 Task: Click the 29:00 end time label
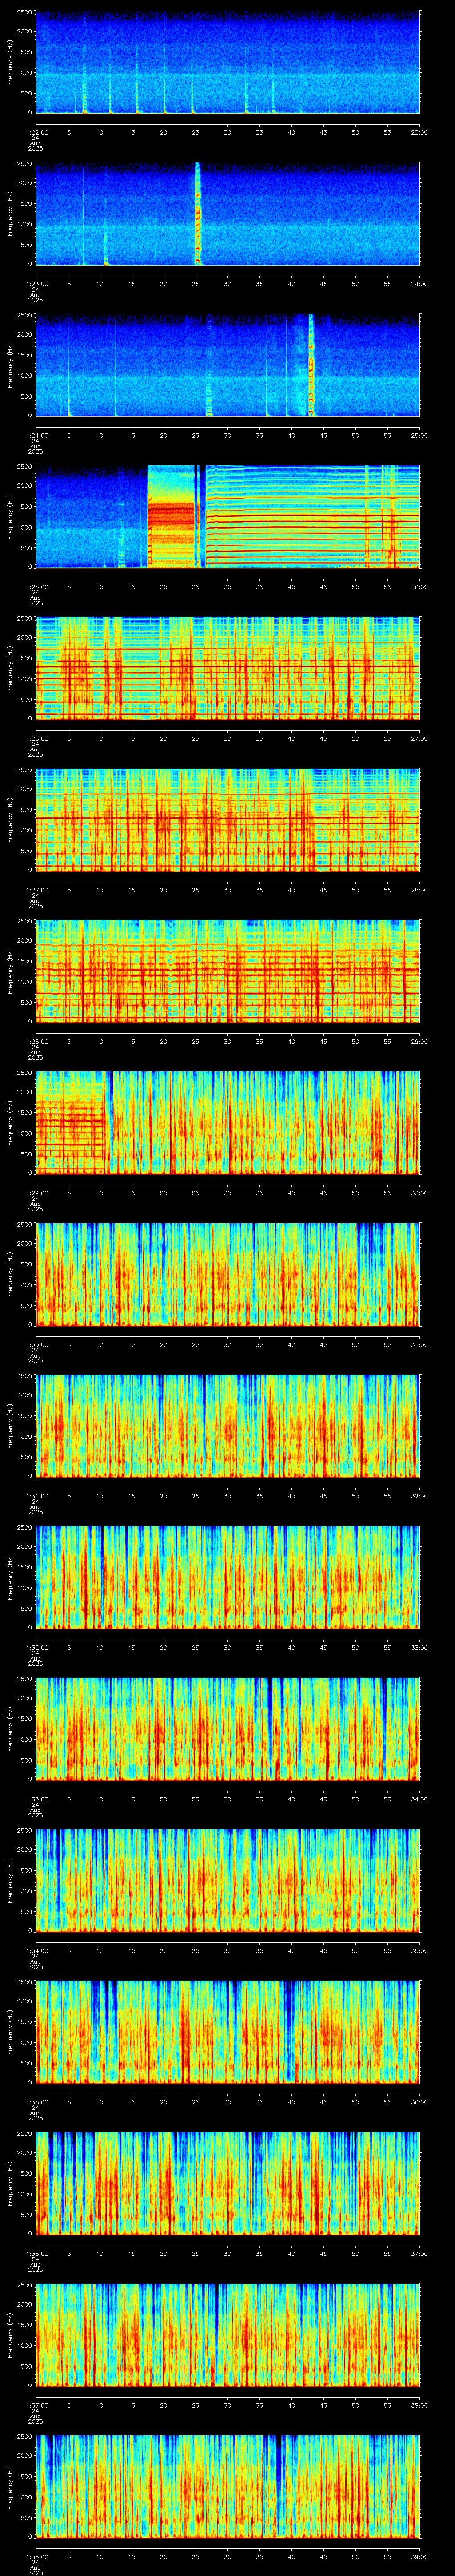coord(419,1041)
